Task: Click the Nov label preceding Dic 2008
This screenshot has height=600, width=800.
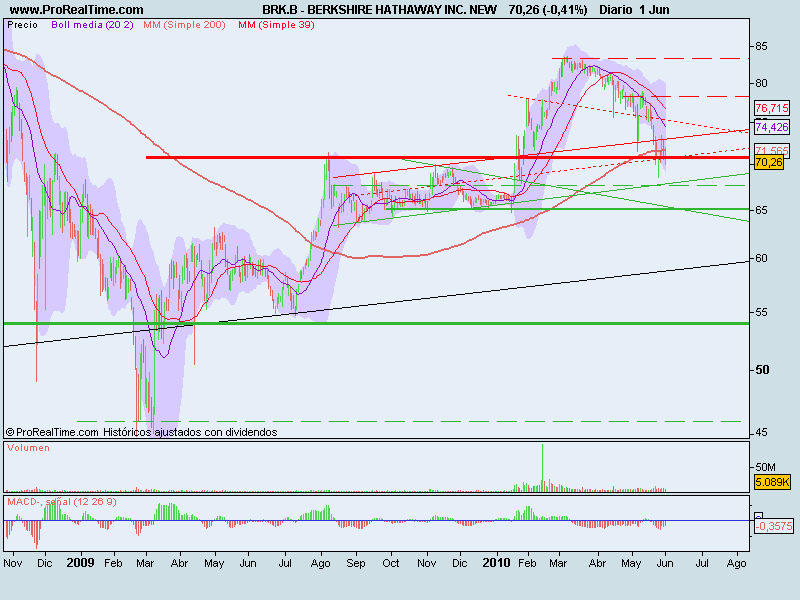Action: tap(13, 563)
